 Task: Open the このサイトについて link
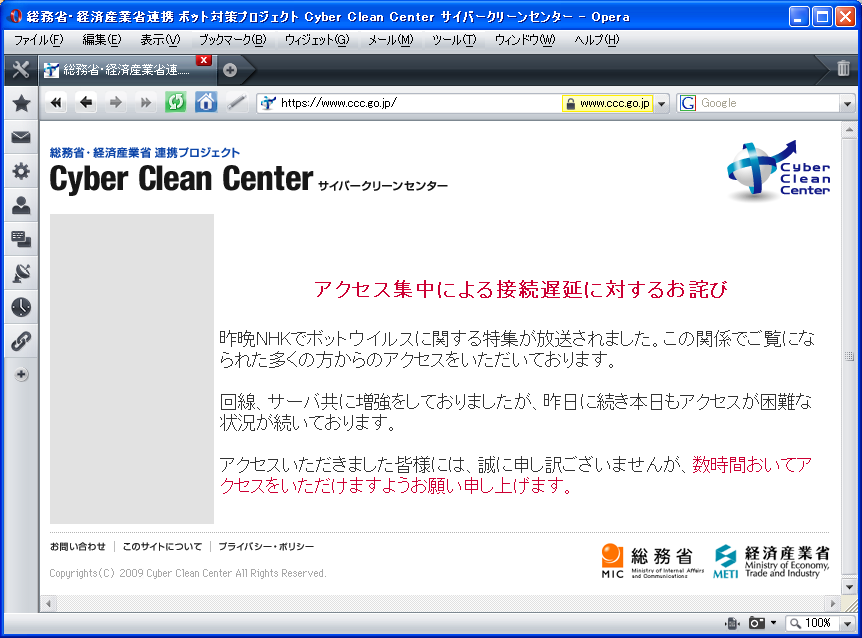[x=162, y=547]
